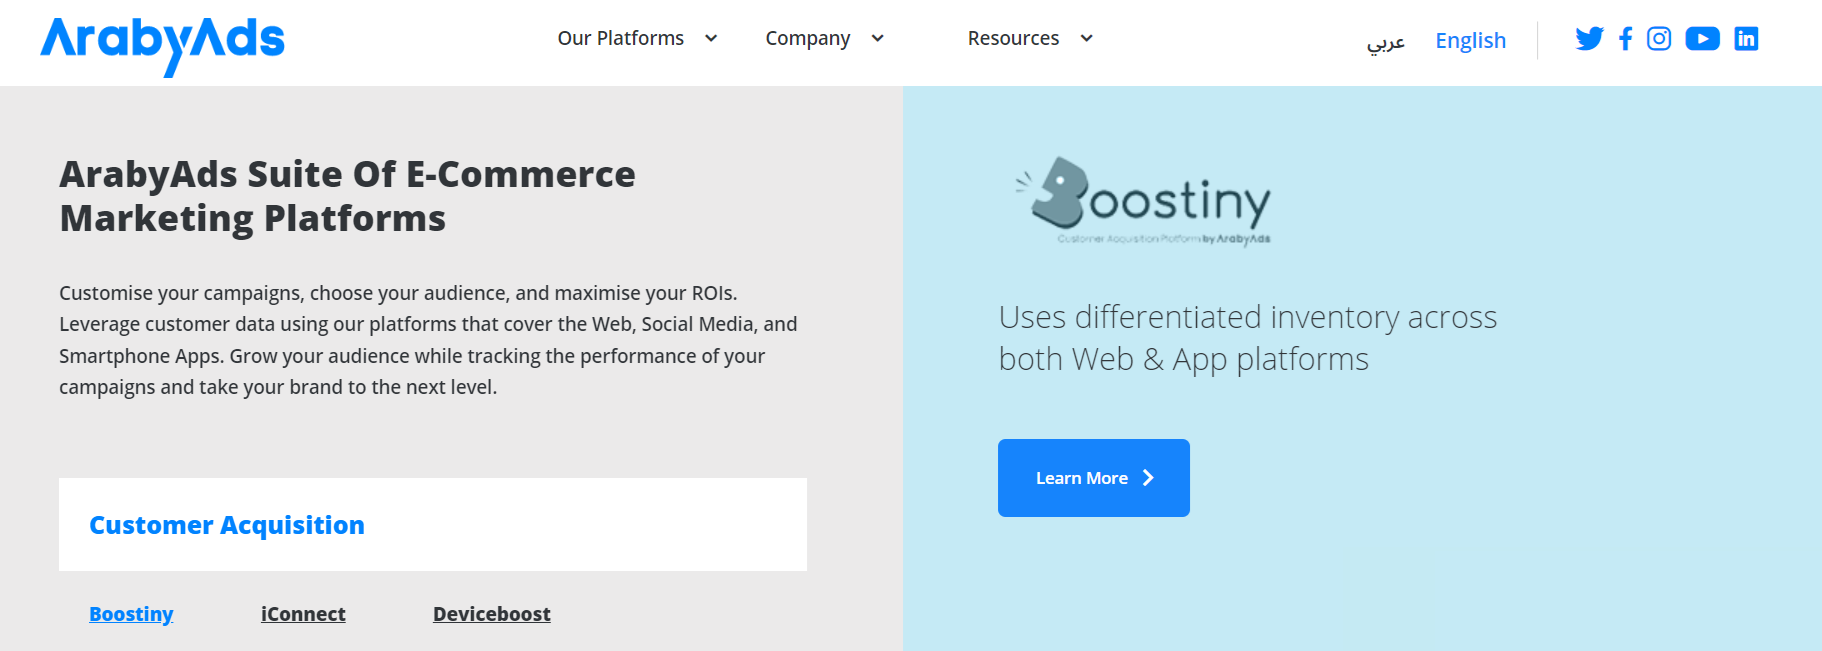Click the arrow on Learn More
1822x651 pixels.
pyautogui.click(x=1148, y=478)
